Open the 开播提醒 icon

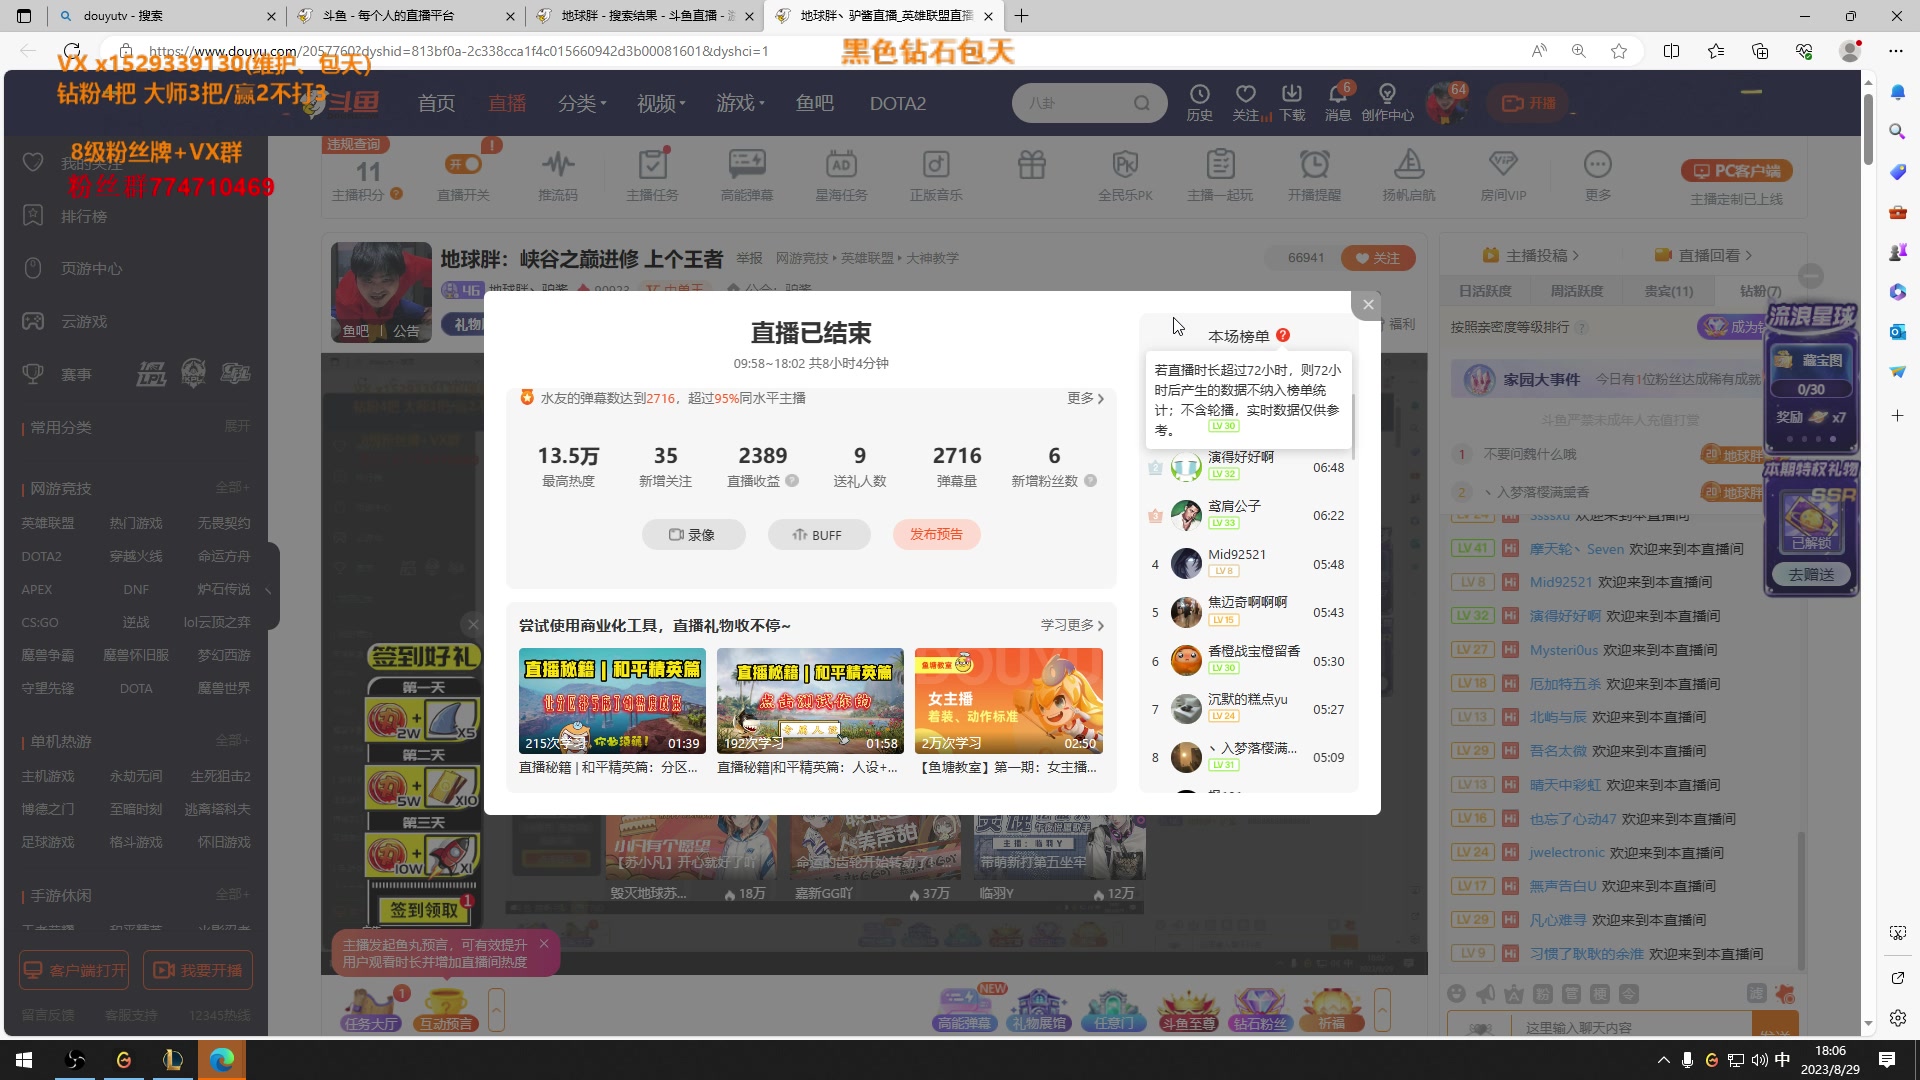[1314, 175]
